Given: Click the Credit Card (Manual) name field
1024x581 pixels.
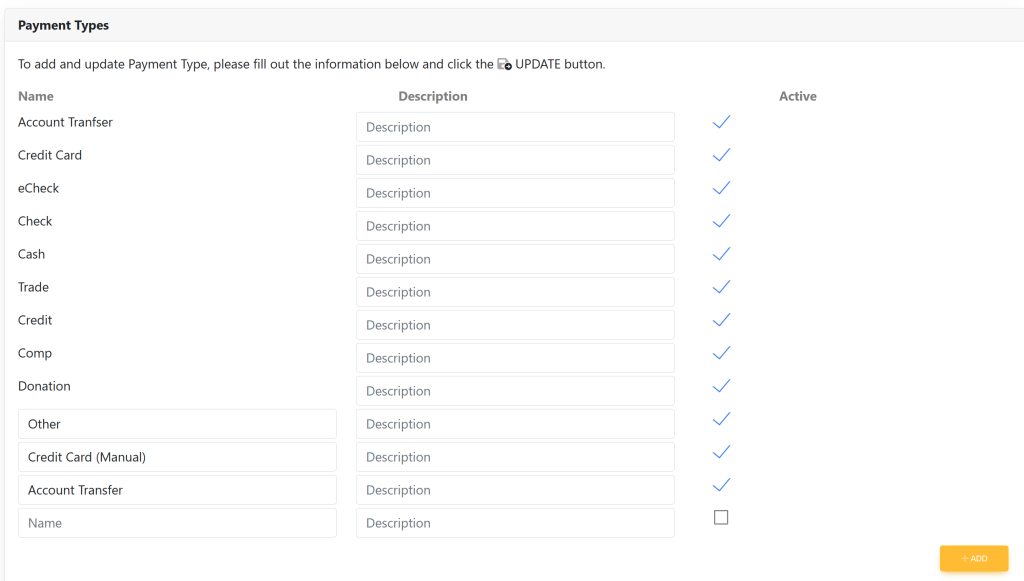Looking at the screenshot, I should coord(177,457).
